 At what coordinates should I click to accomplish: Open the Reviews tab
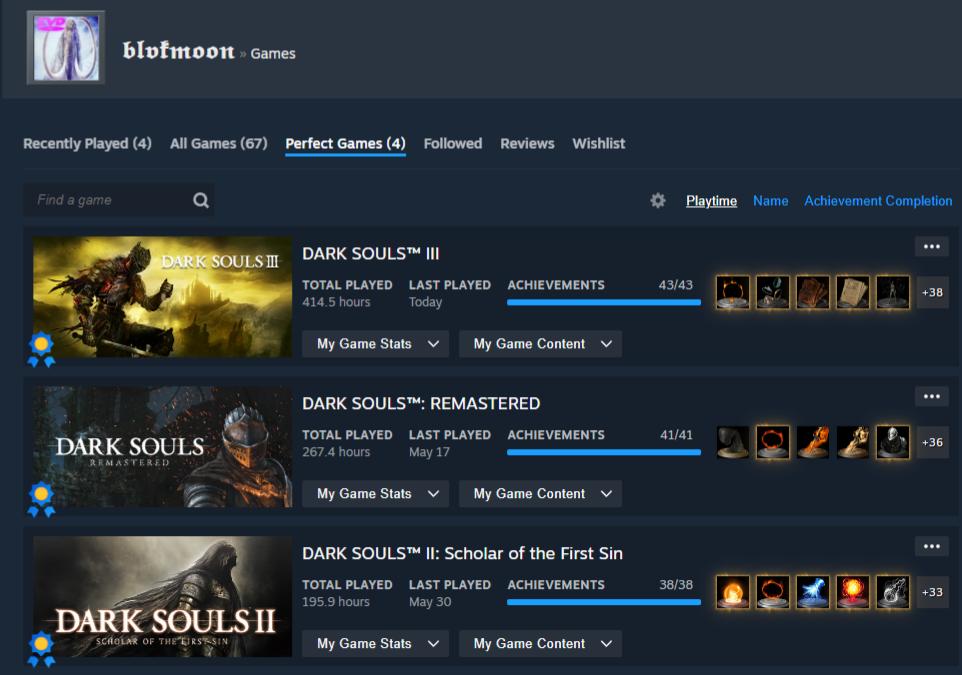tap(527, 144)
